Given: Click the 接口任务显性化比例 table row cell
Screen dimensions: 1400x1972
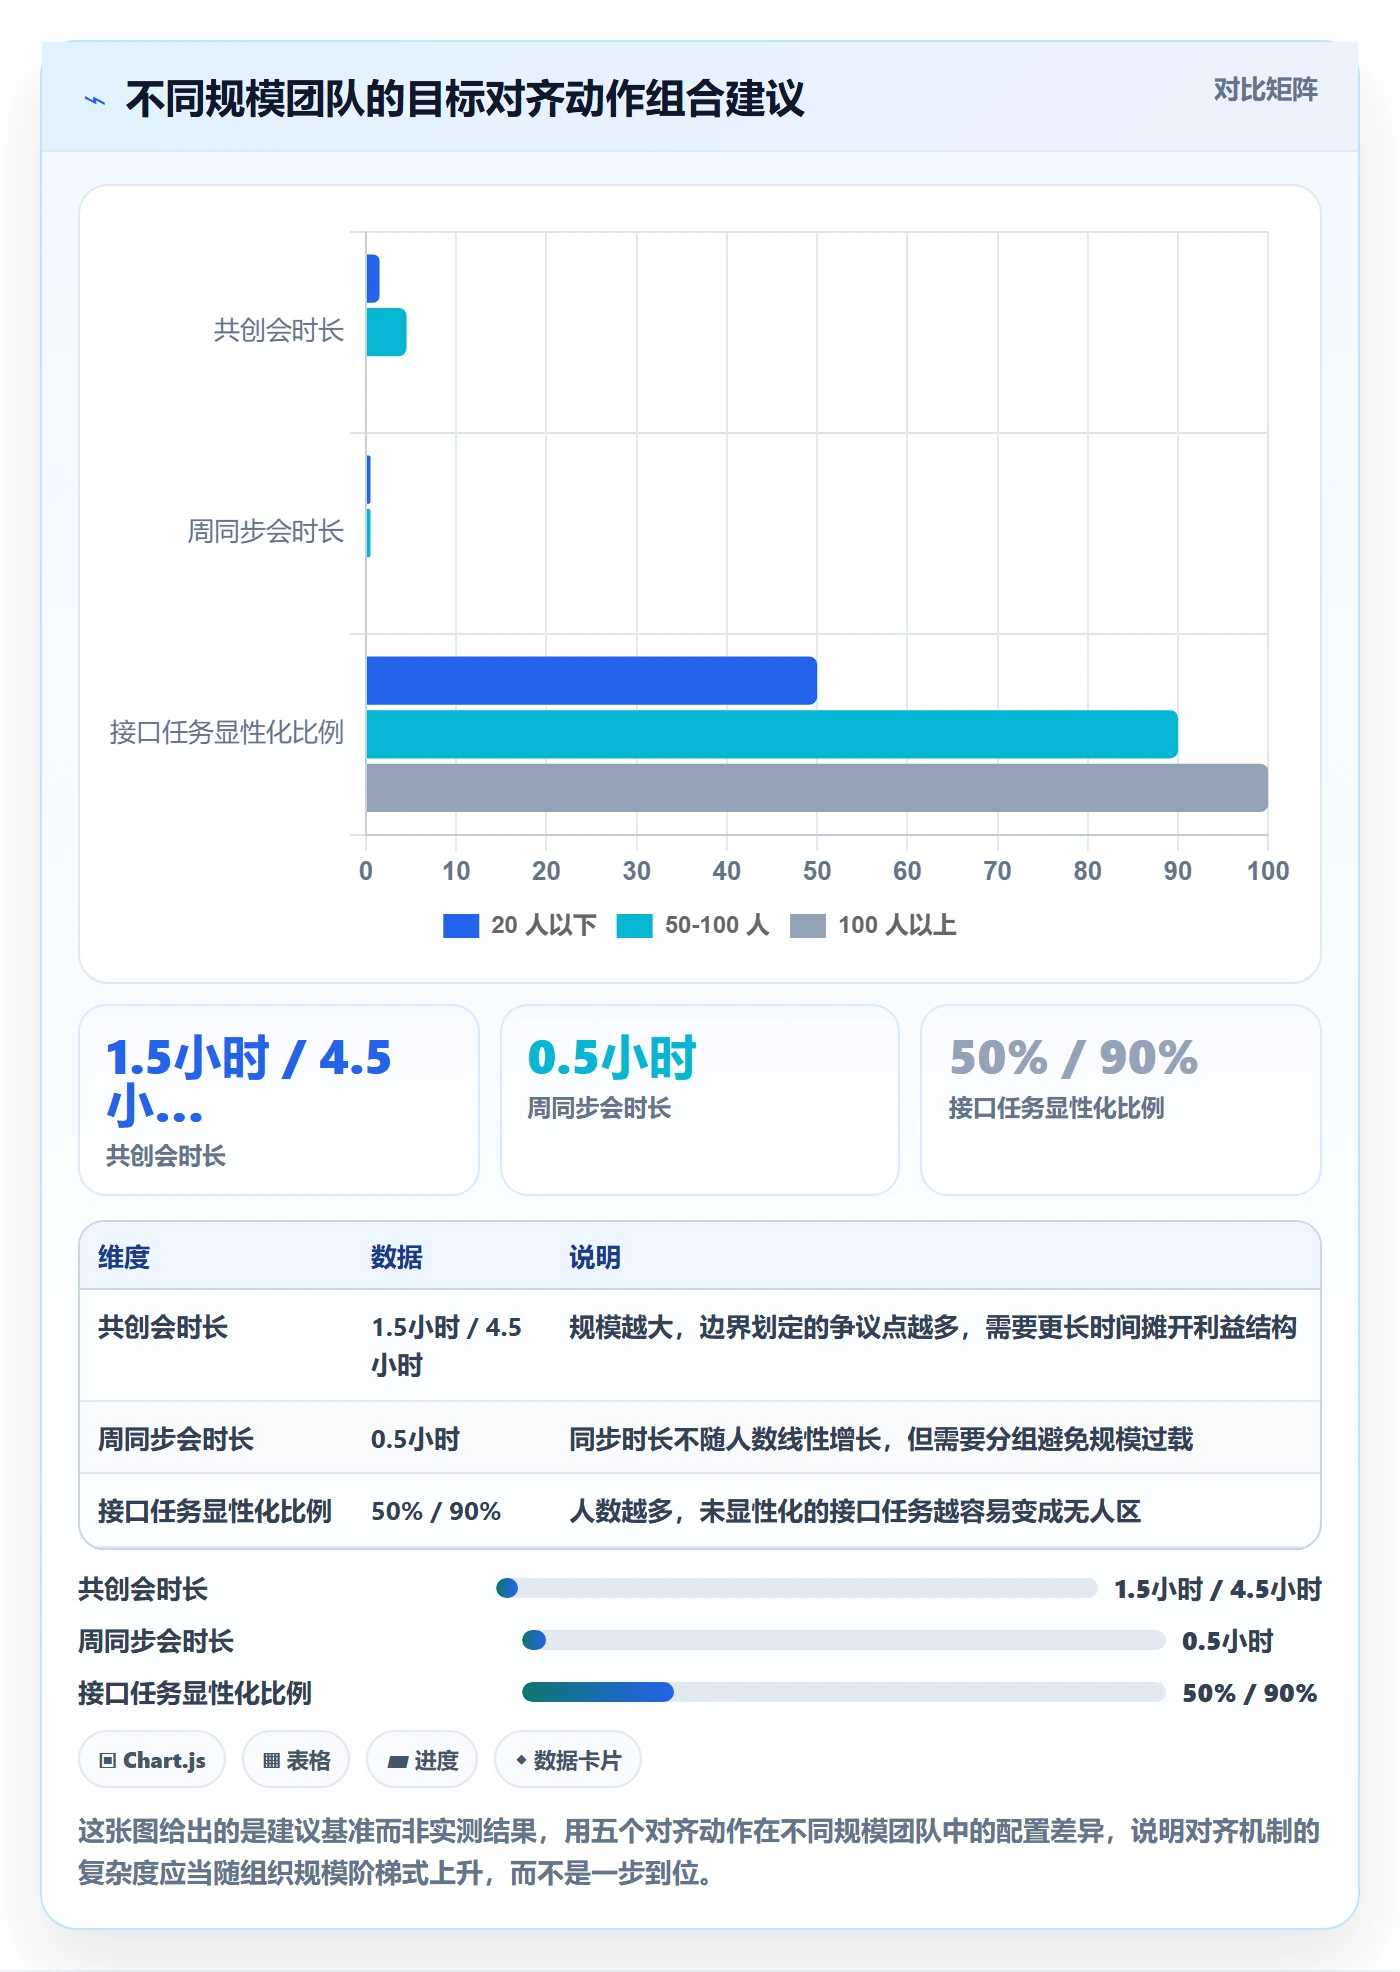Looking at the screenshot, I should [x=215, y=1511].
